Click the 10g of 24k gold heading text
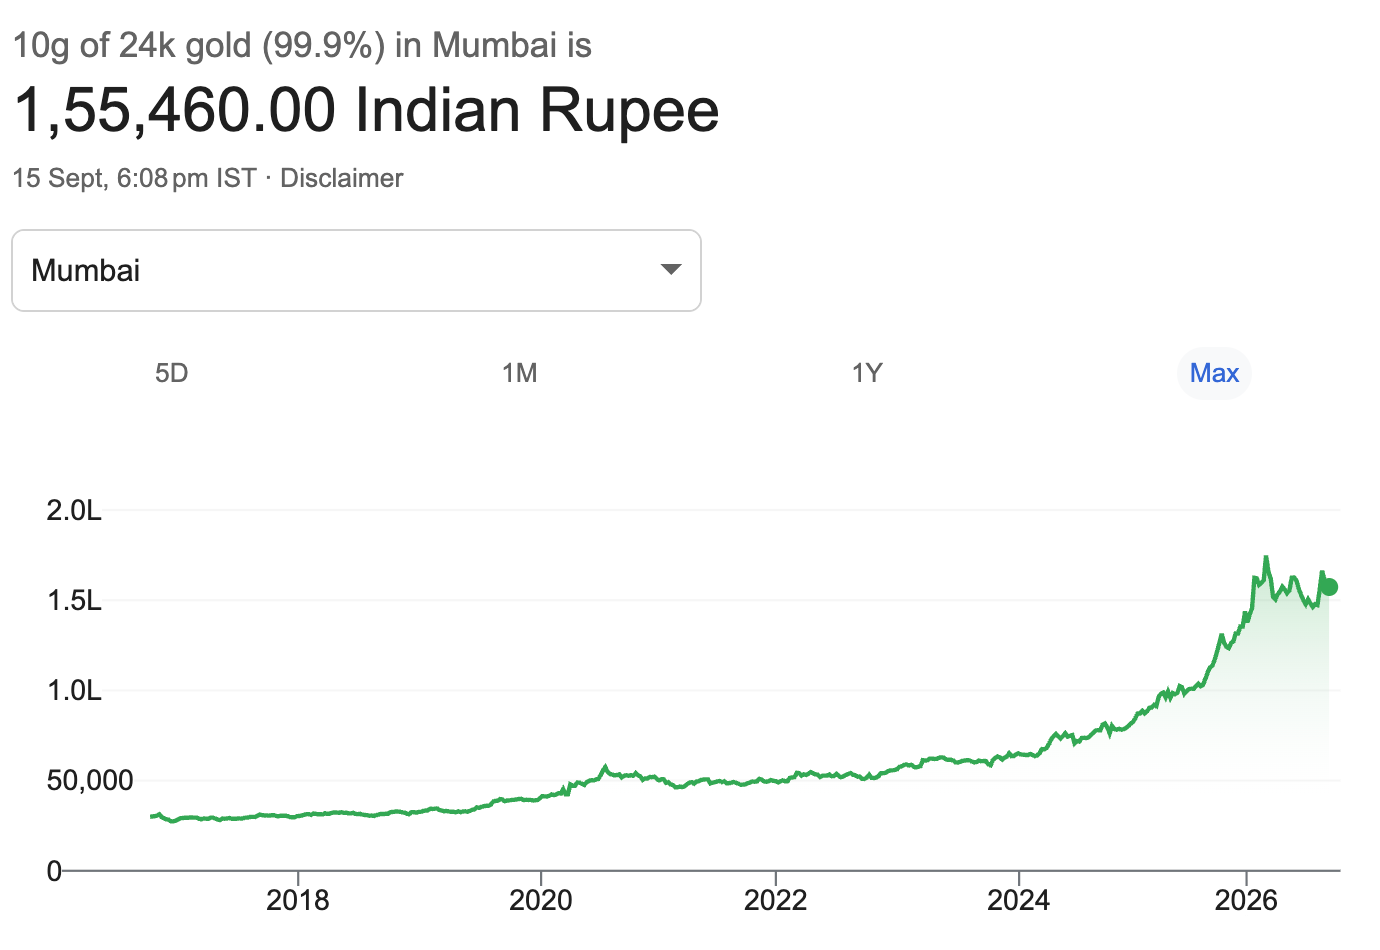Screen dimensions: 1380x950 [x=302, y=45]
